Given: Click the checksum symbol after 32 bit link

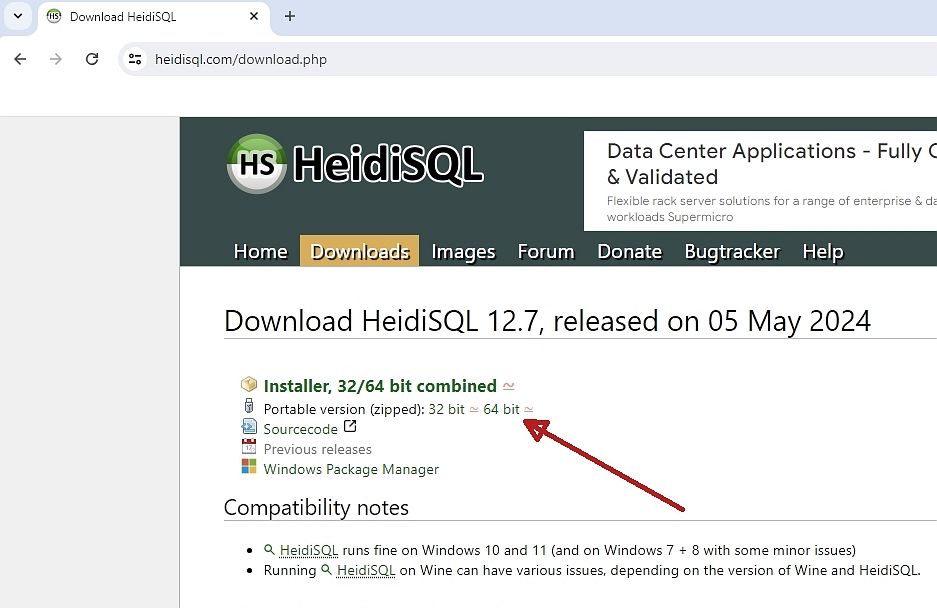Looking at the screenshot, I should coord(473,410).
